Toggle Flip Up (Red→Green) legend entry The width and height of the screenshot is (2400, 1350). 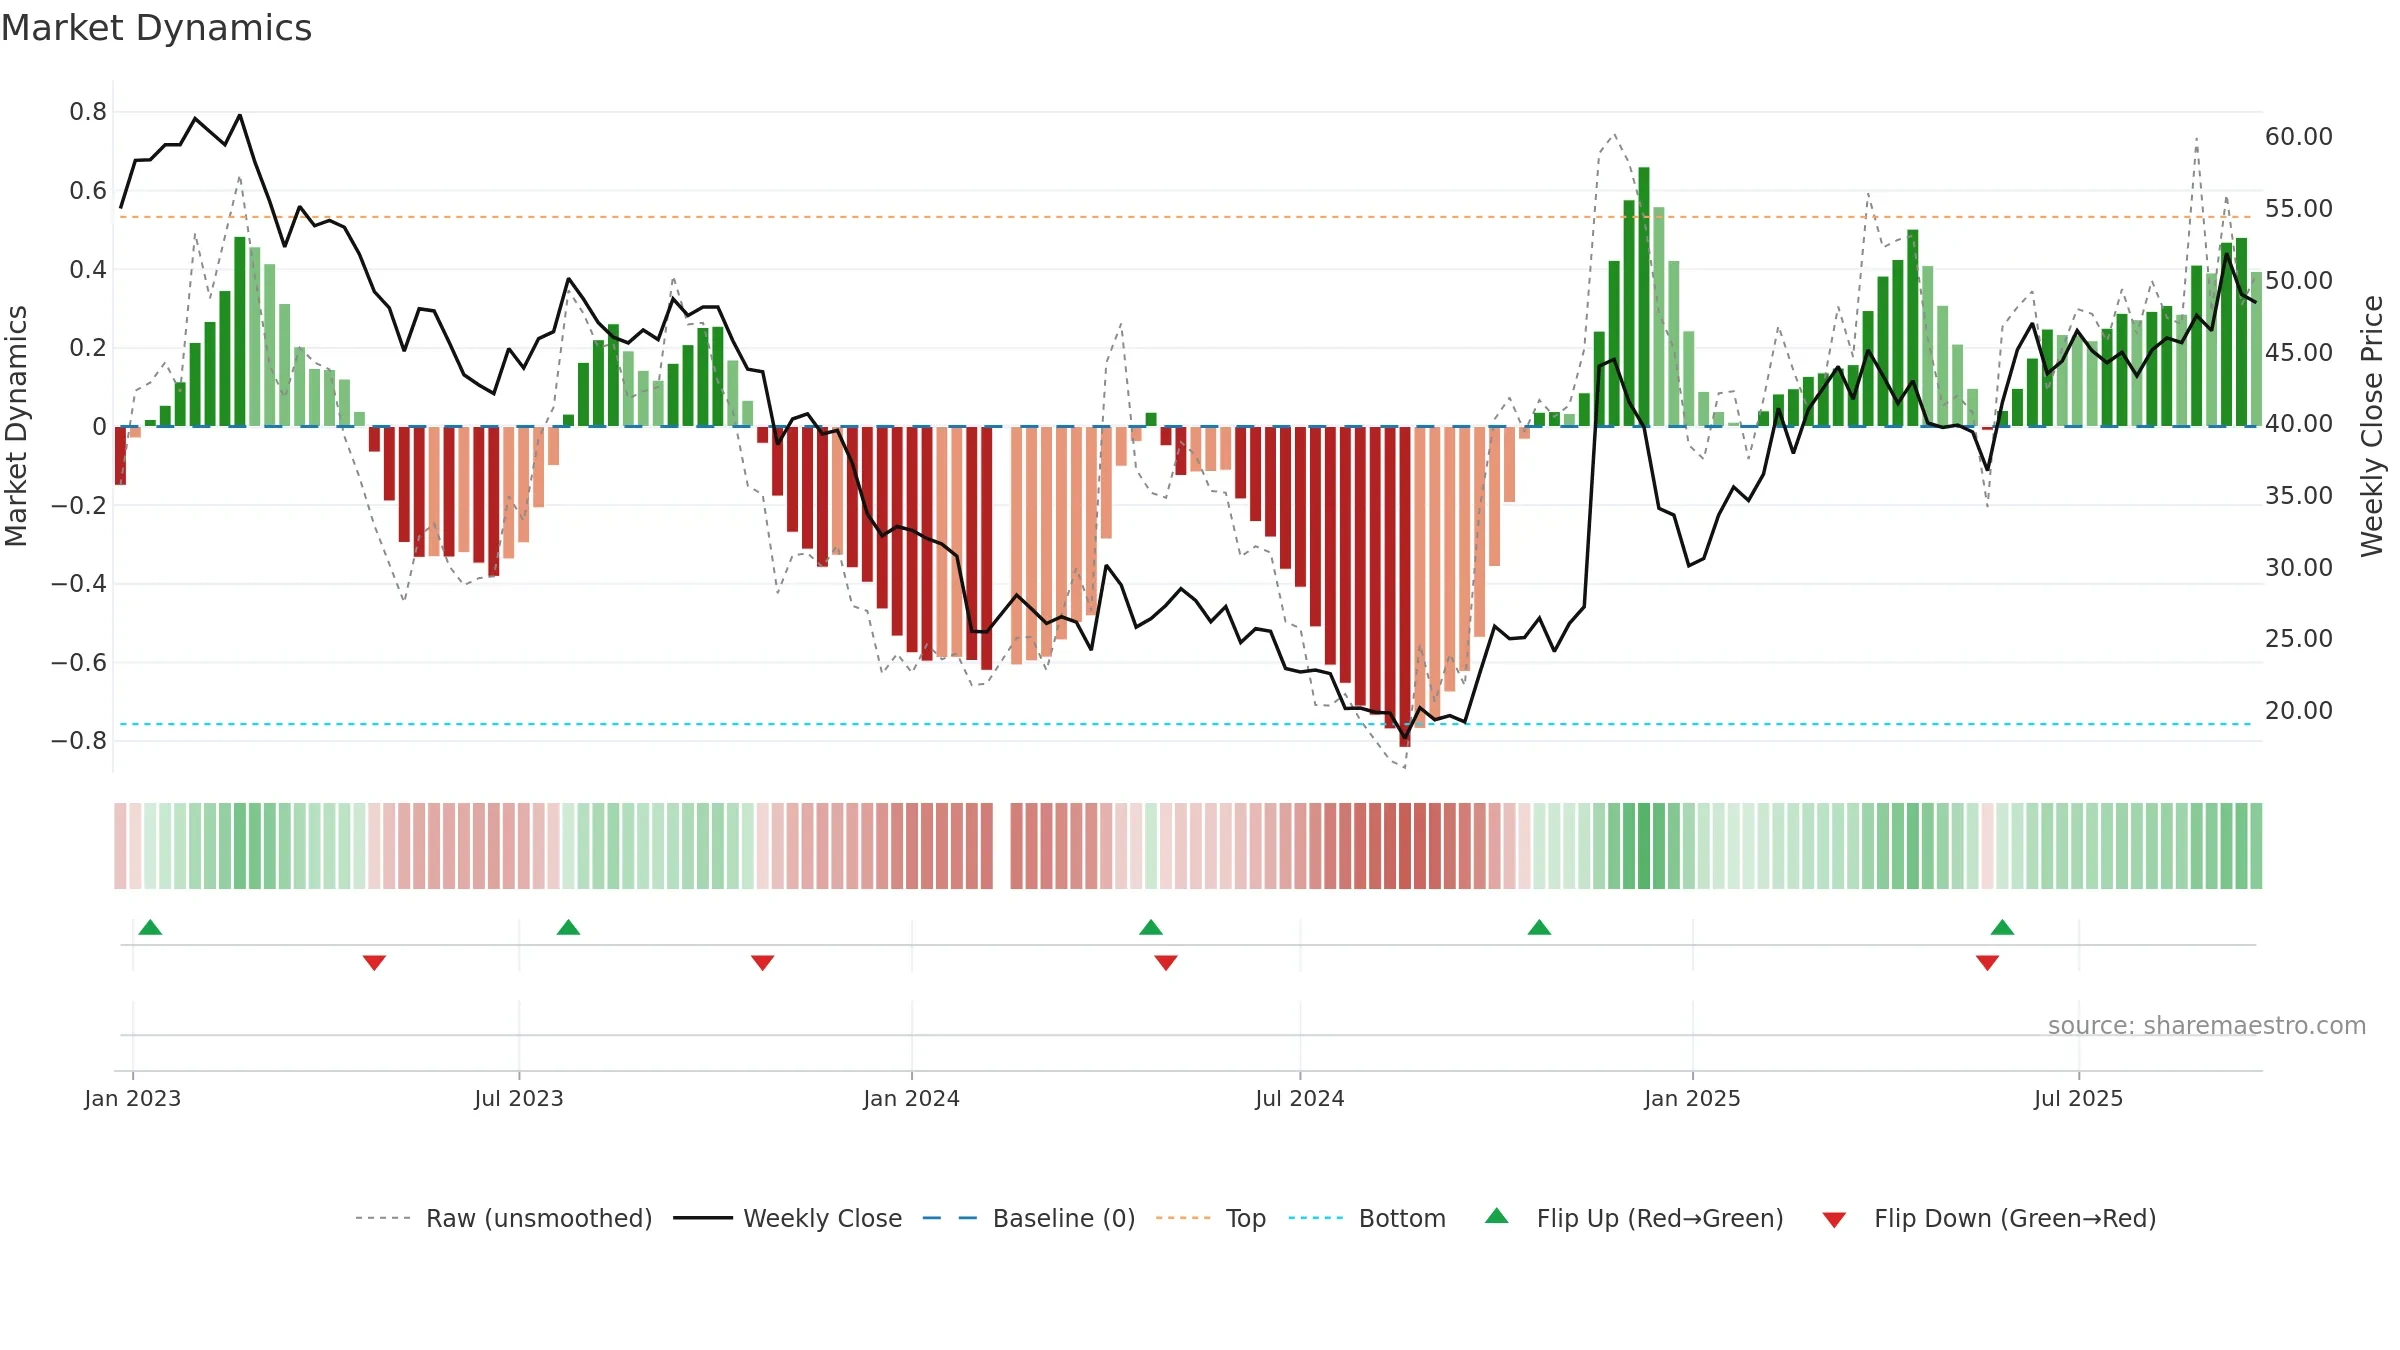click(1634, 1218)
